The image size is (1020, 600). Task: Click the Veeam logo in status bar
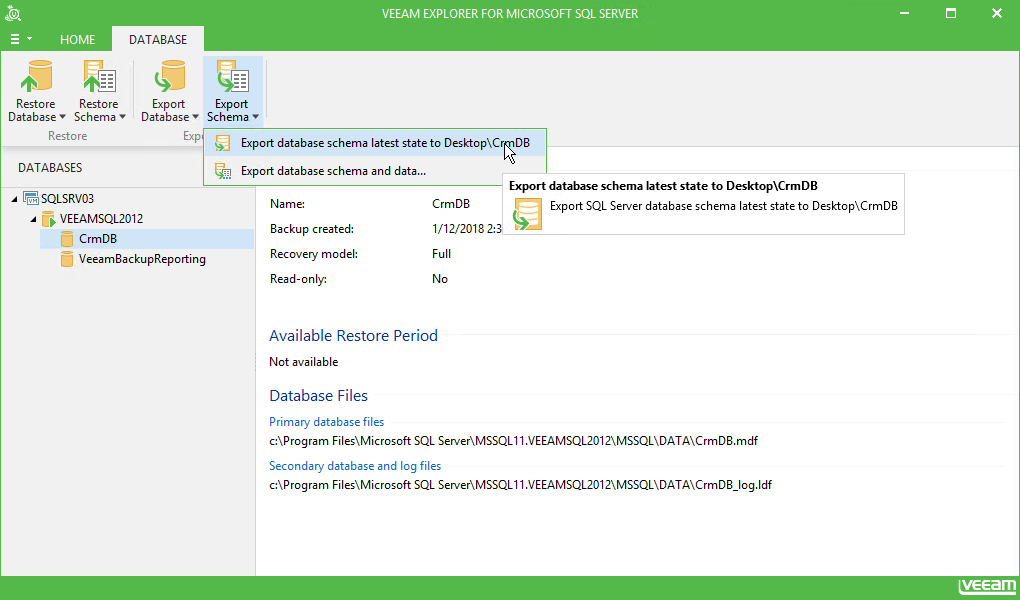(987, 586)
